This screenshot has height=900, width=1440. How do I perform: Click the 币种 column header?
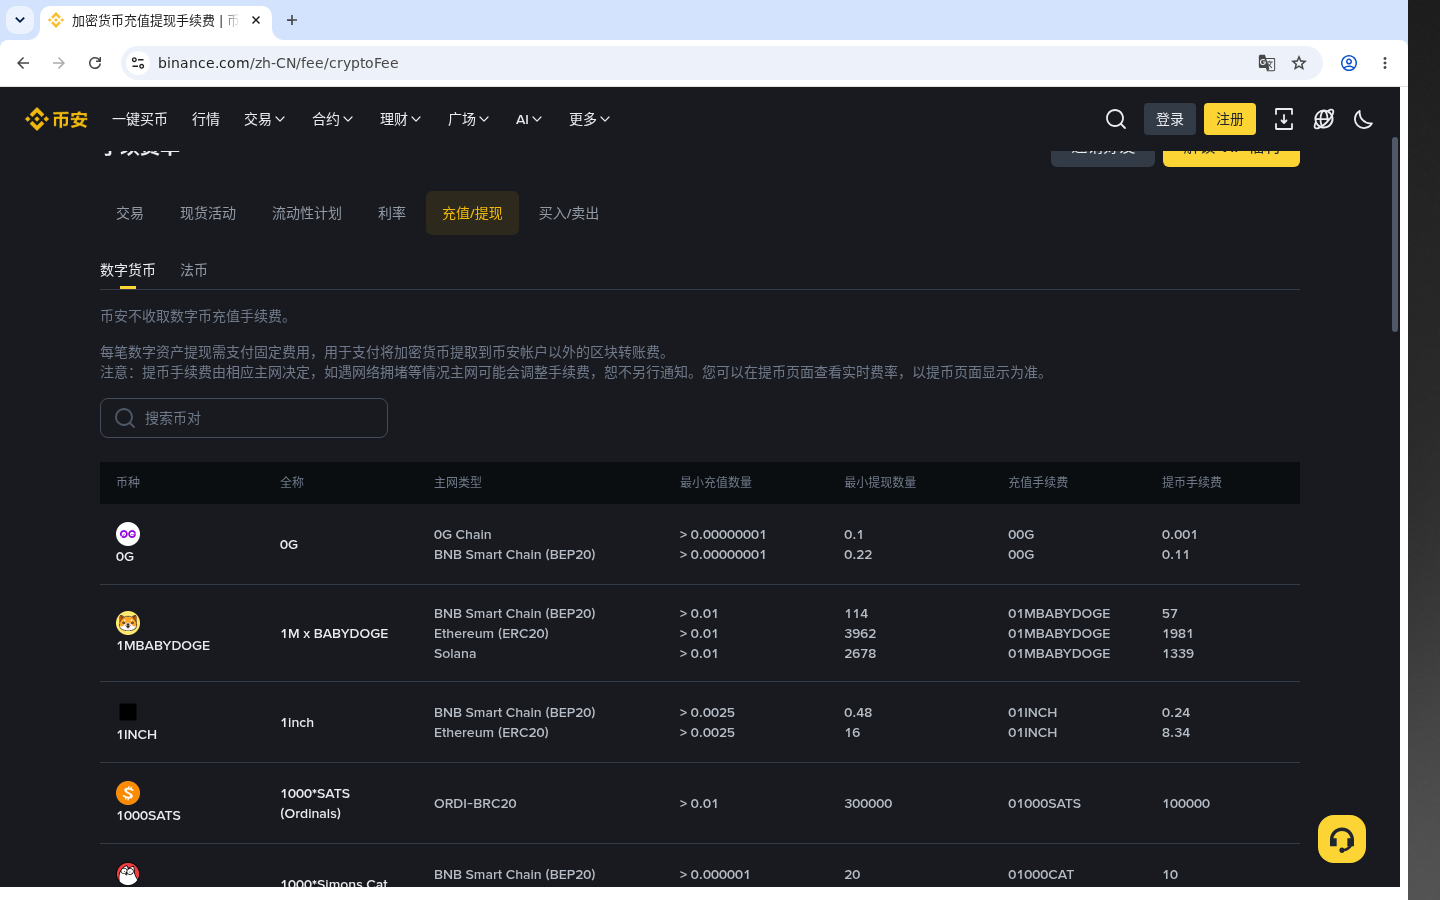(x=128, y=482)
